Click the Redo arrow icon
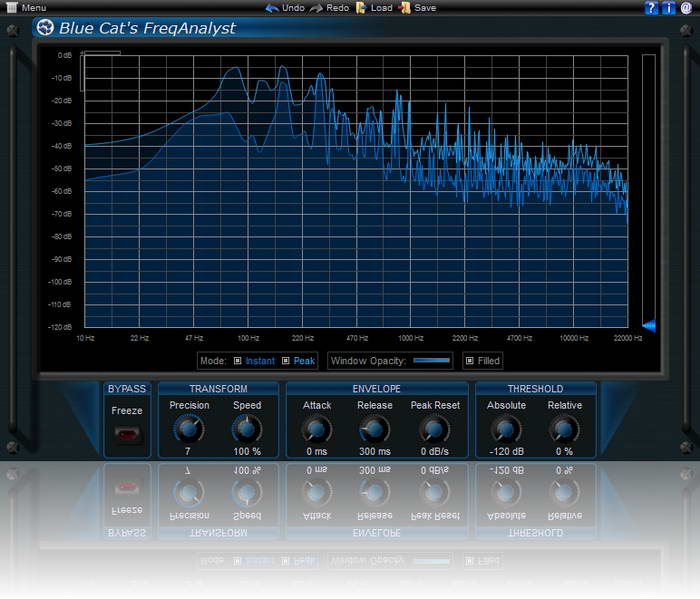This screenshot has width=700, height=599. point(316,8)
